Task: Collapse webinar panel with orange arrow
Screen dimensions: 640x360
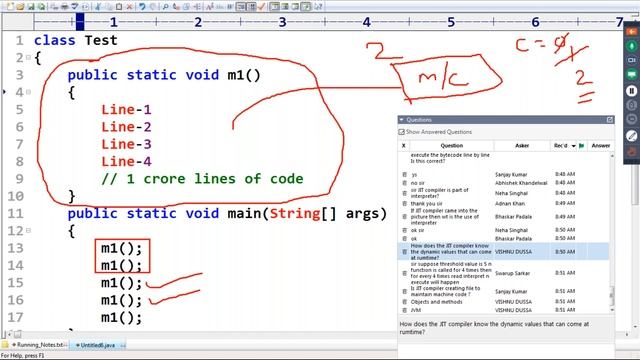Action: (631, 31)
